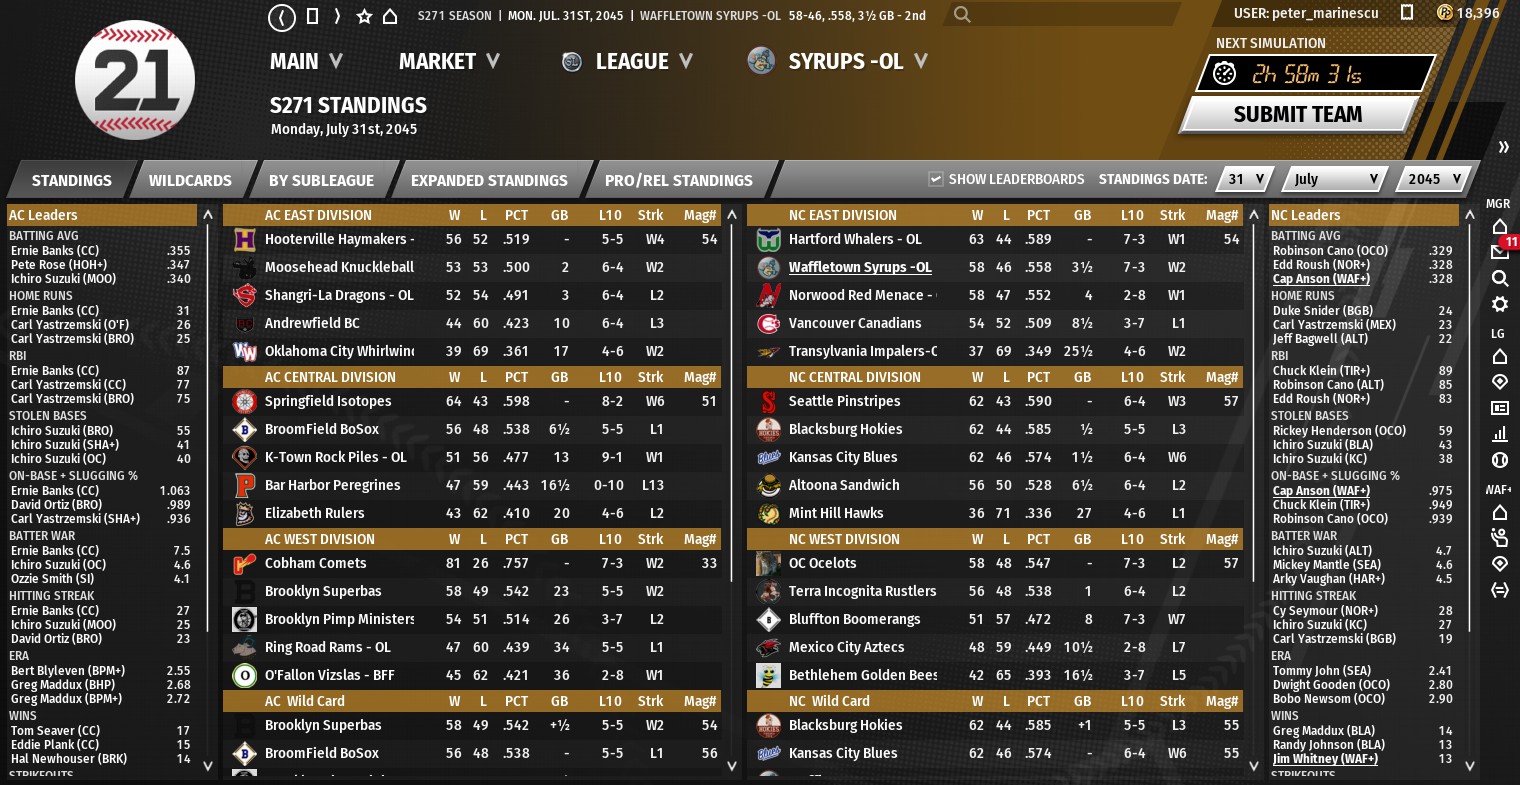Go back using the circled left arrow
The image size is (1520, 785).
coord(283,16)
